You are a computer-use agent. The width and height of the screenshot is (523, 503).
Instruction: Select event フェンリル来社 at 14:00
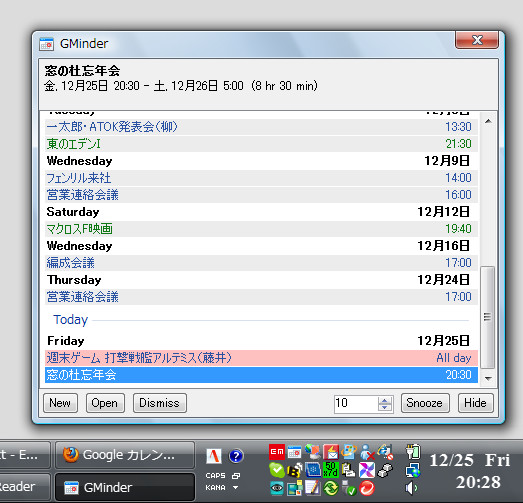click(261, 178)
